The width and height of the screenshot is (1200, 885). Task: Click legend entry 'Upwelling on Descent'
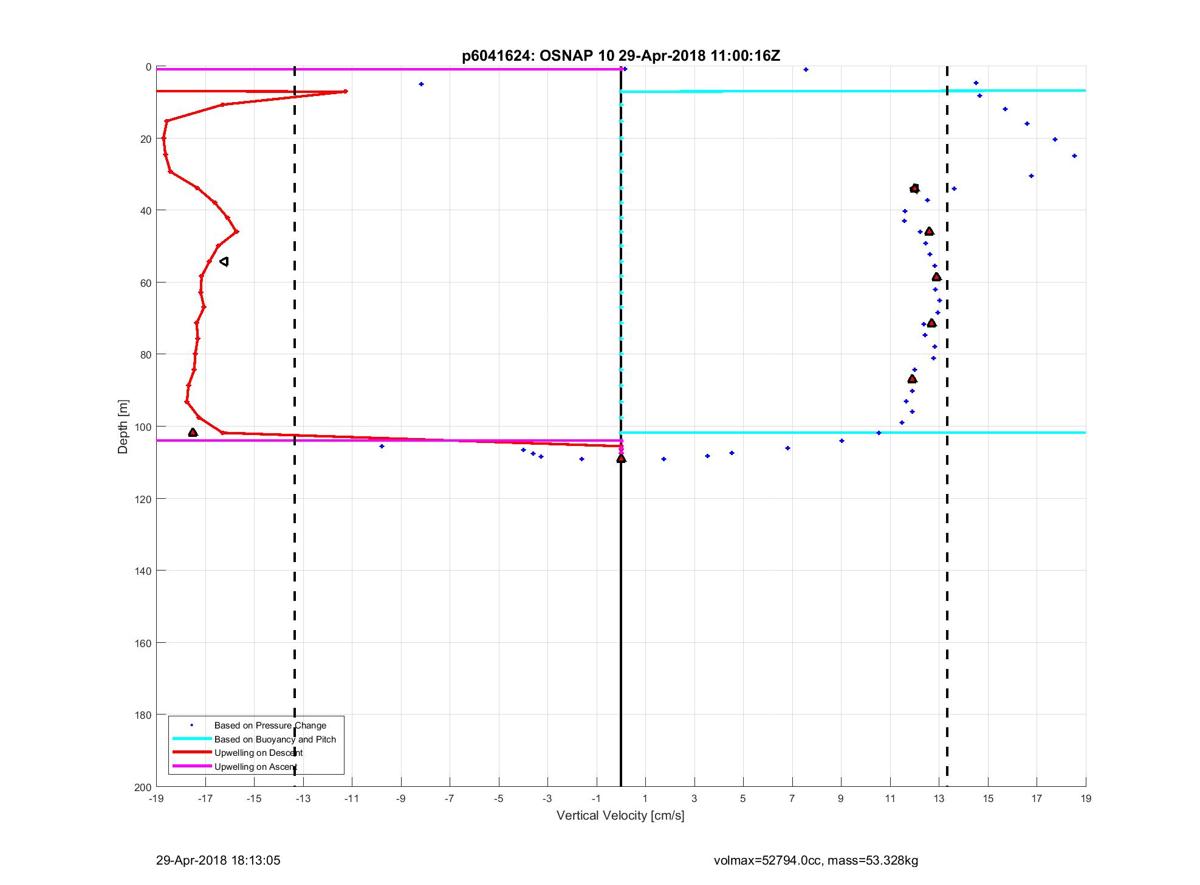pos(258,752)
